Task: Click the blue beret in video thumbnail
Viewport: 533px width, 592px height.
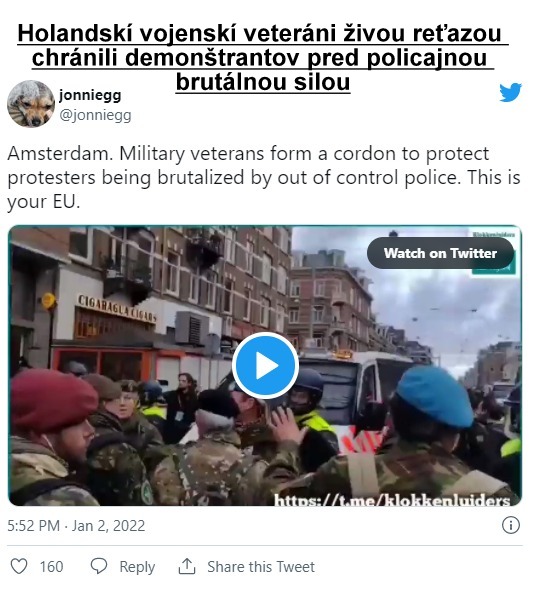Action: [434, 396]
